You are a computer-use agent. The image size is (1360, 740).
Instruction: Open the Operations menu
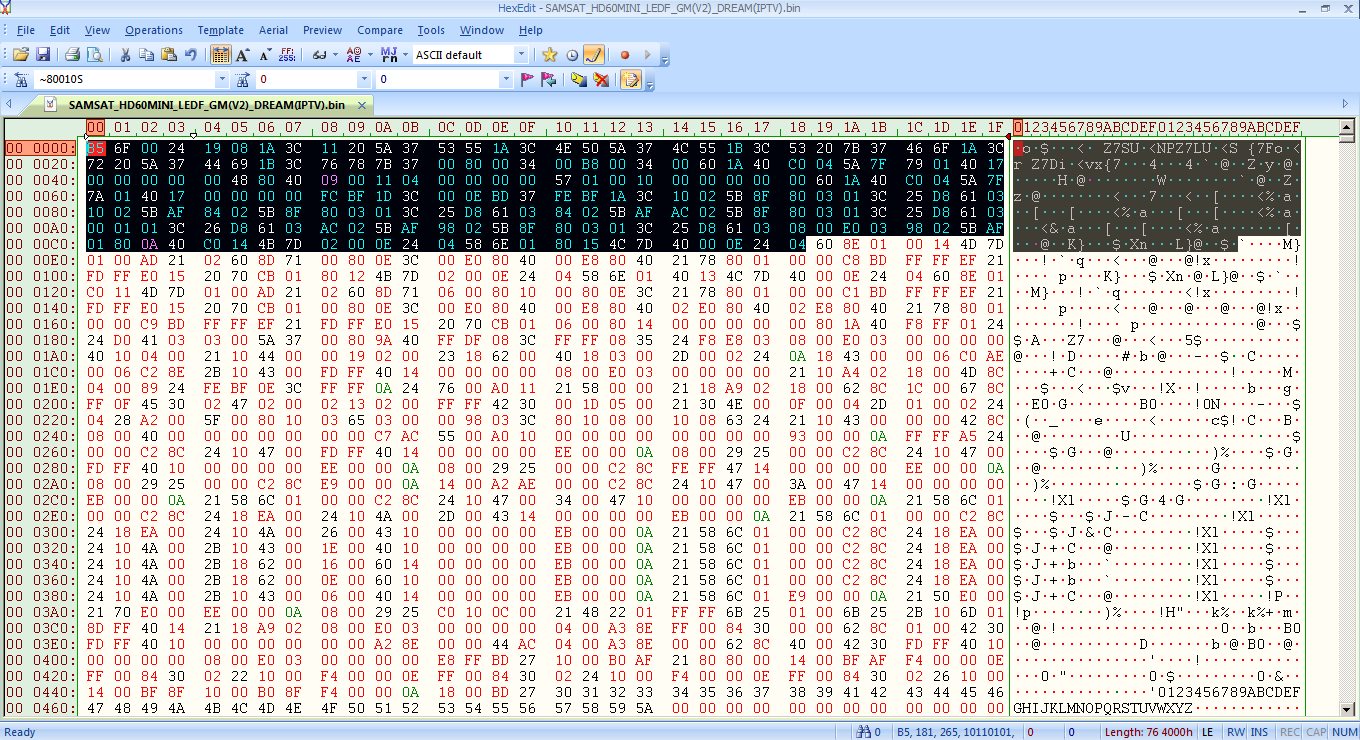pos(154,30)
